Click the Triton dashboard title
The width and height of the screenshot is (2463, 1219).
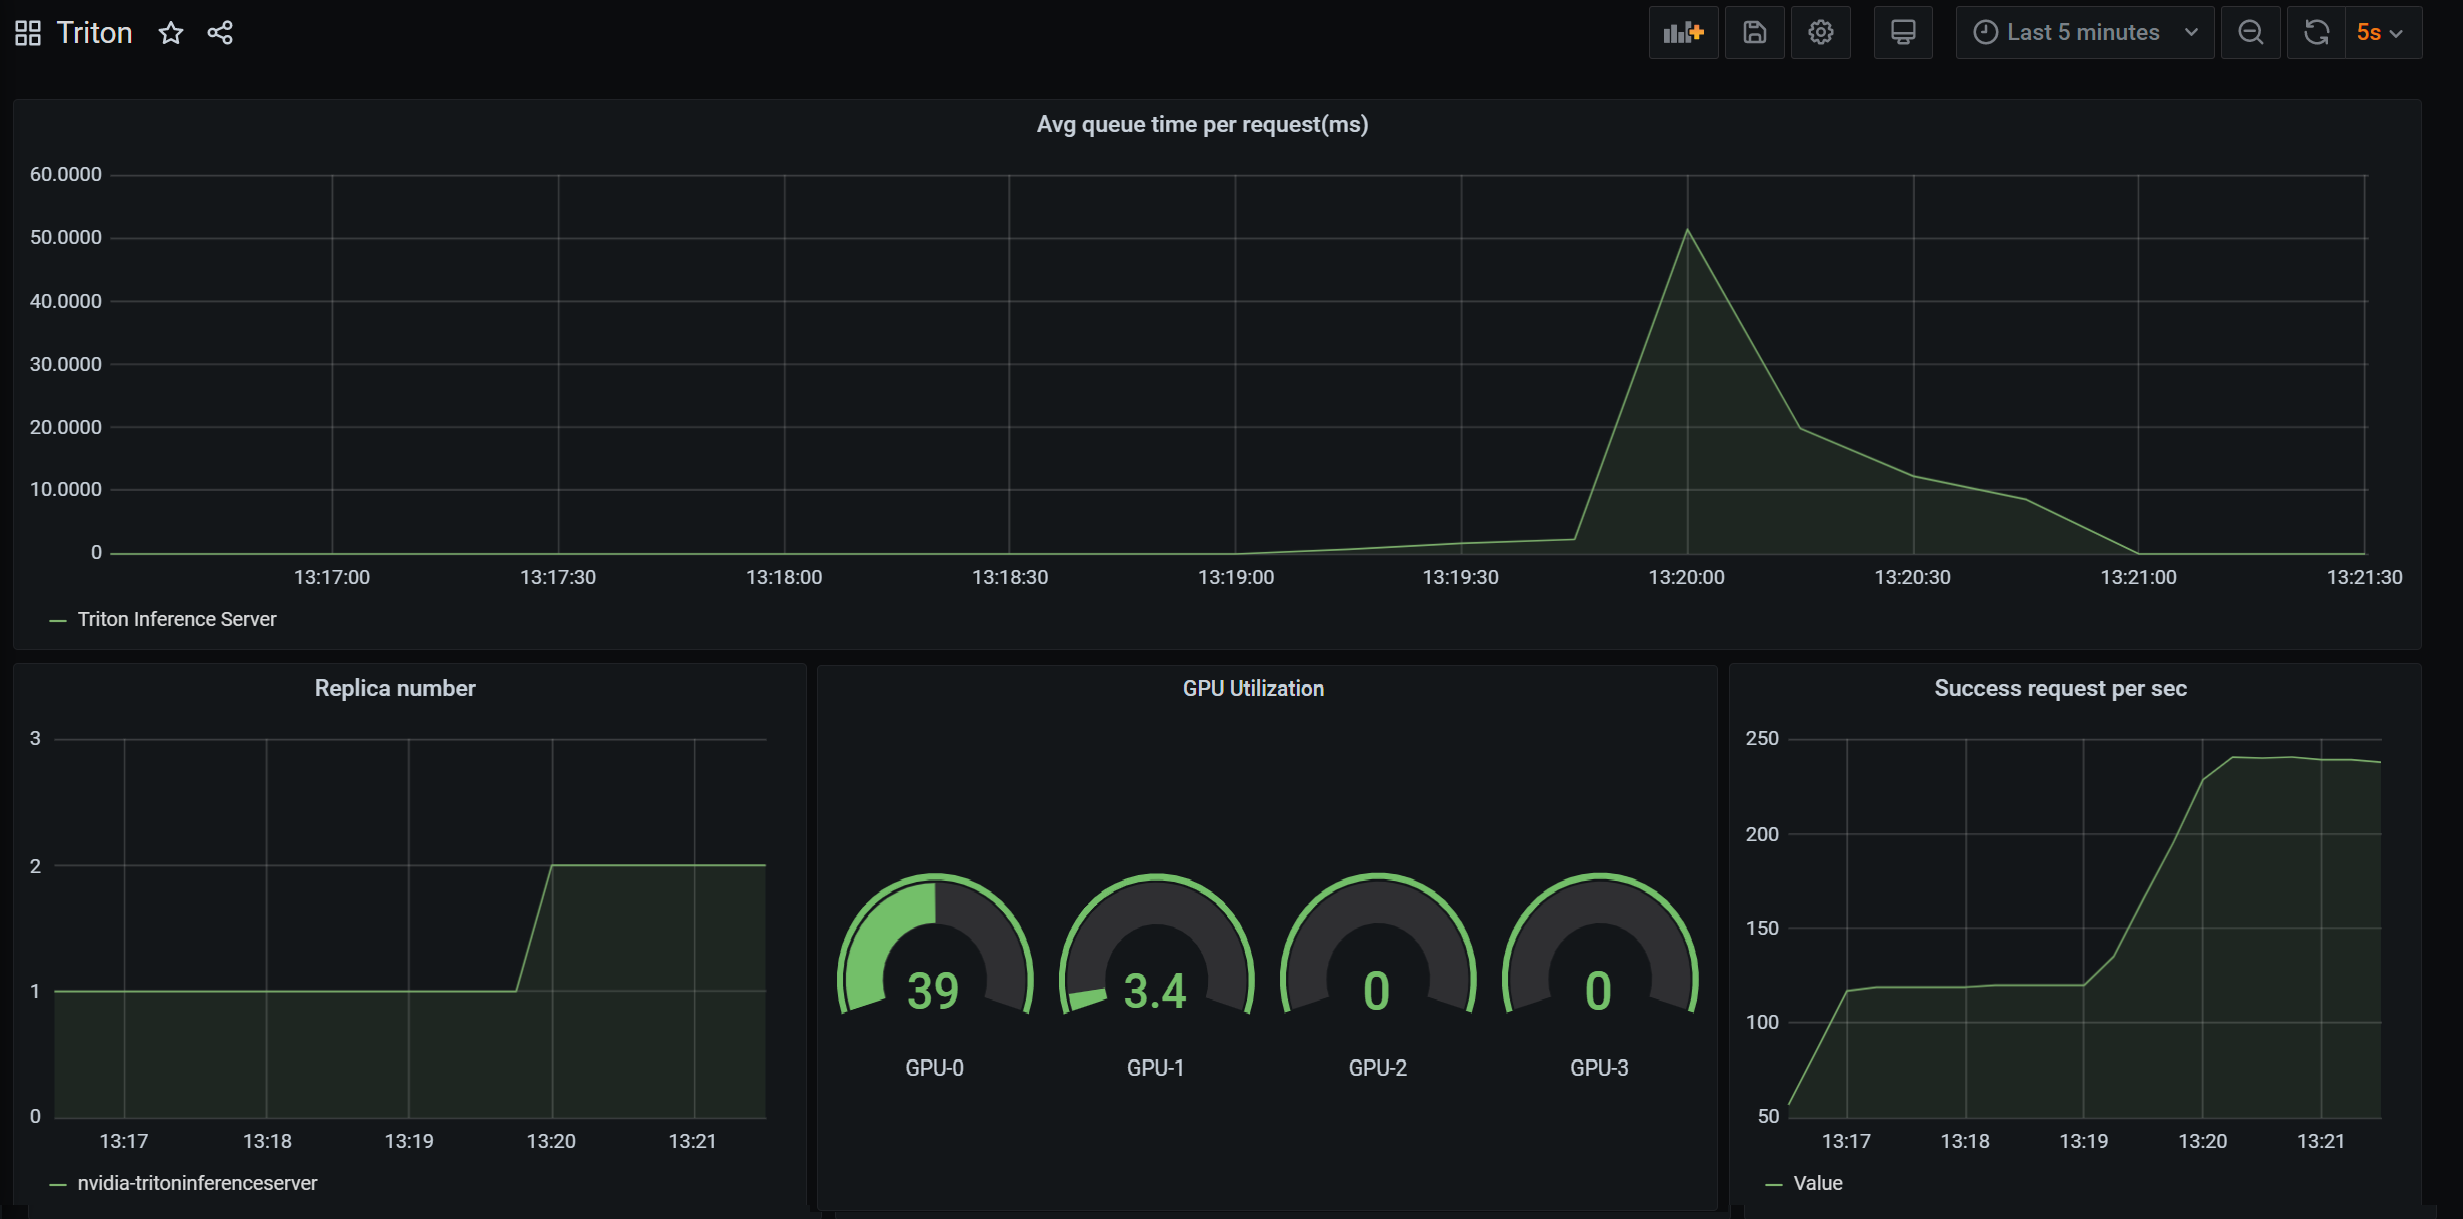pyautogui.click(x=94, y=33)
